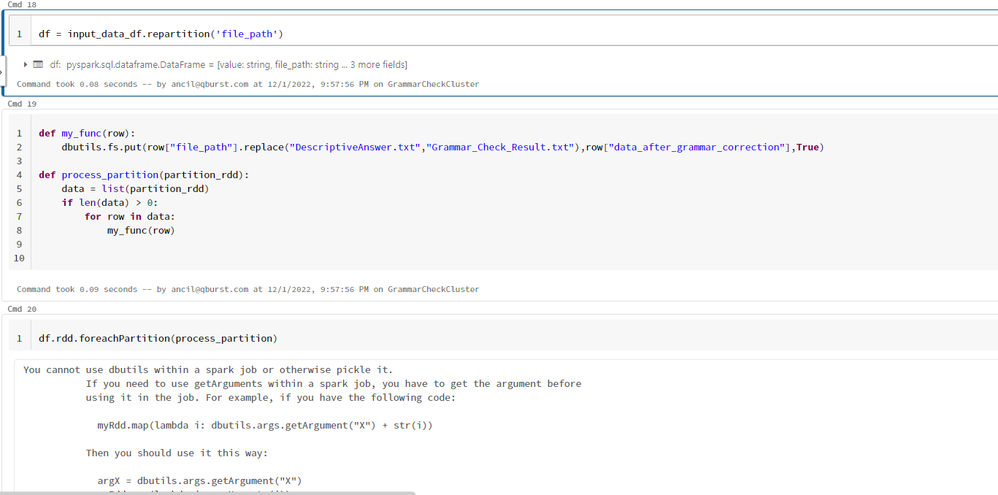Viewport: 998px width, 495px height.
Task: Expand the df DataFrame schema triangle
Action: pyautogui.click(x=25, y=64)
